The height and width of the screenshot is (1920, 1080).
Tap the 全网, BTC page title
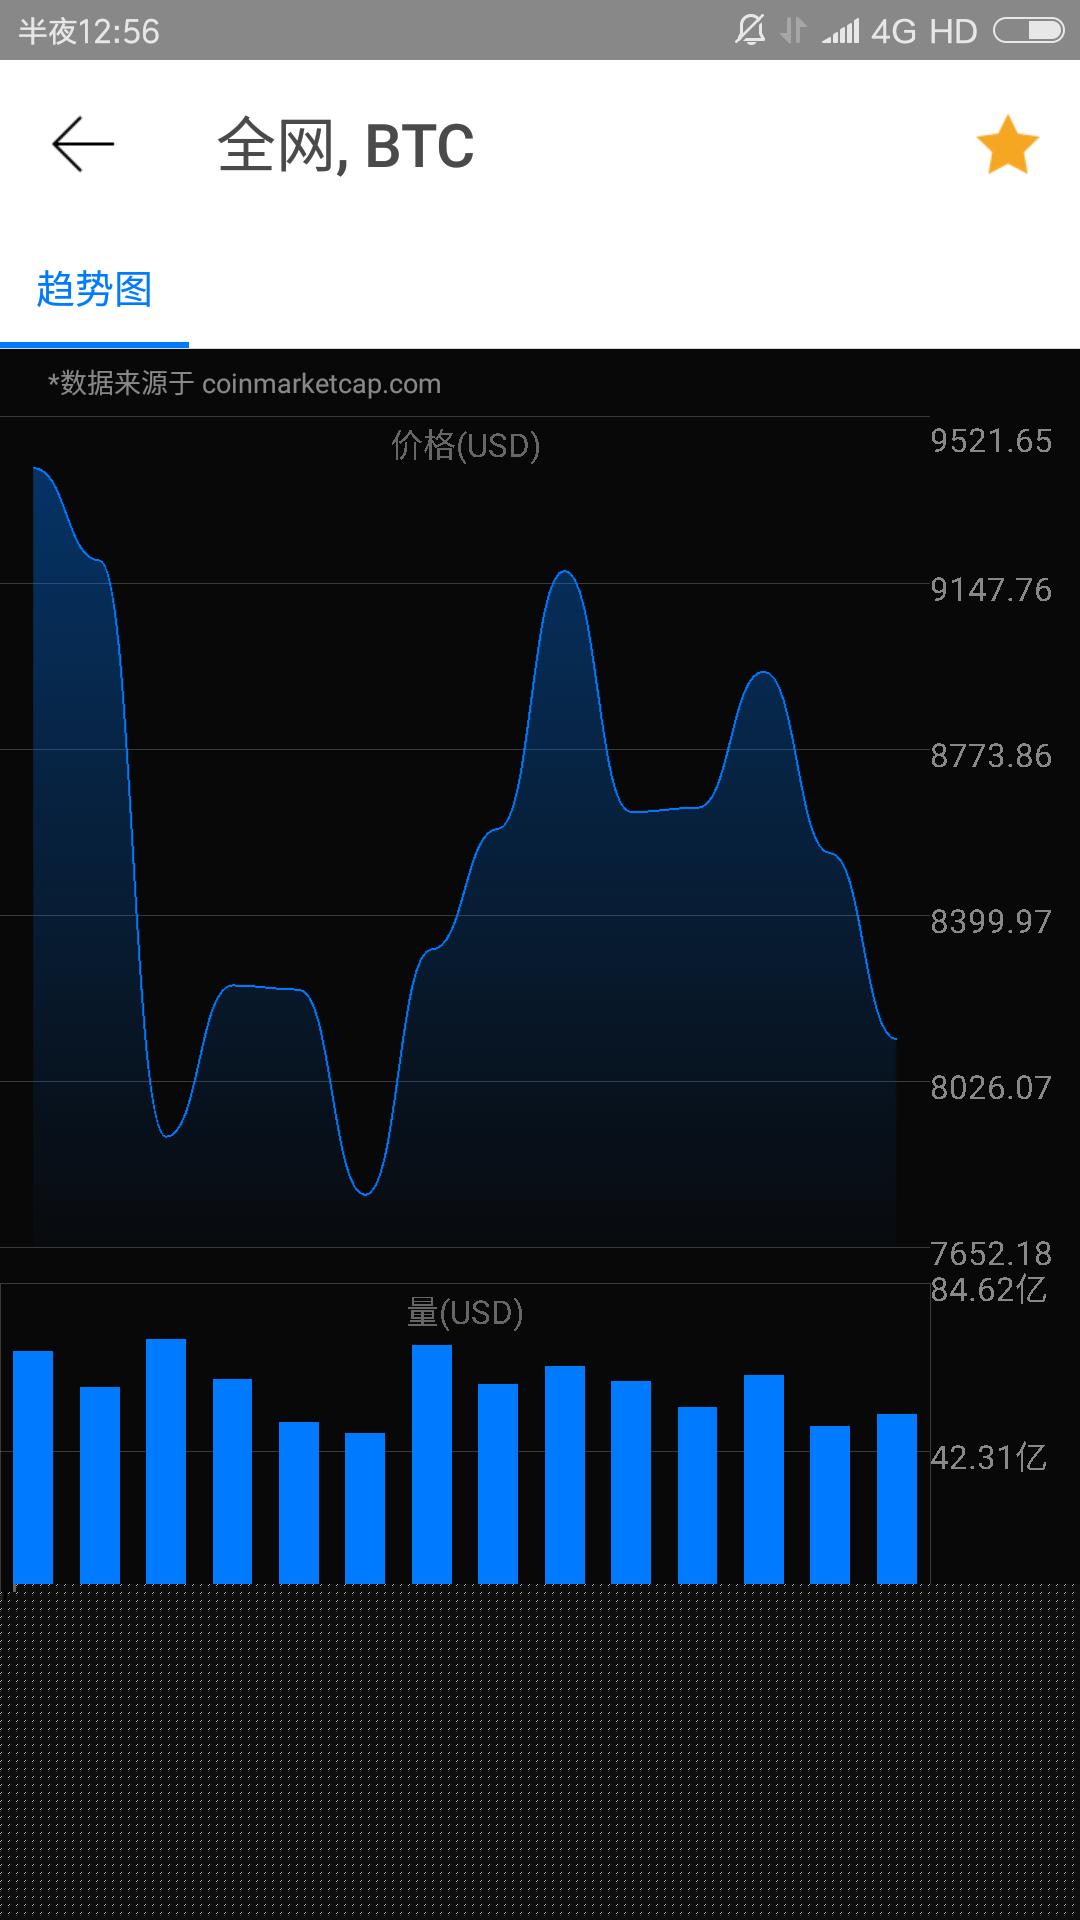(x=346, y=146)
